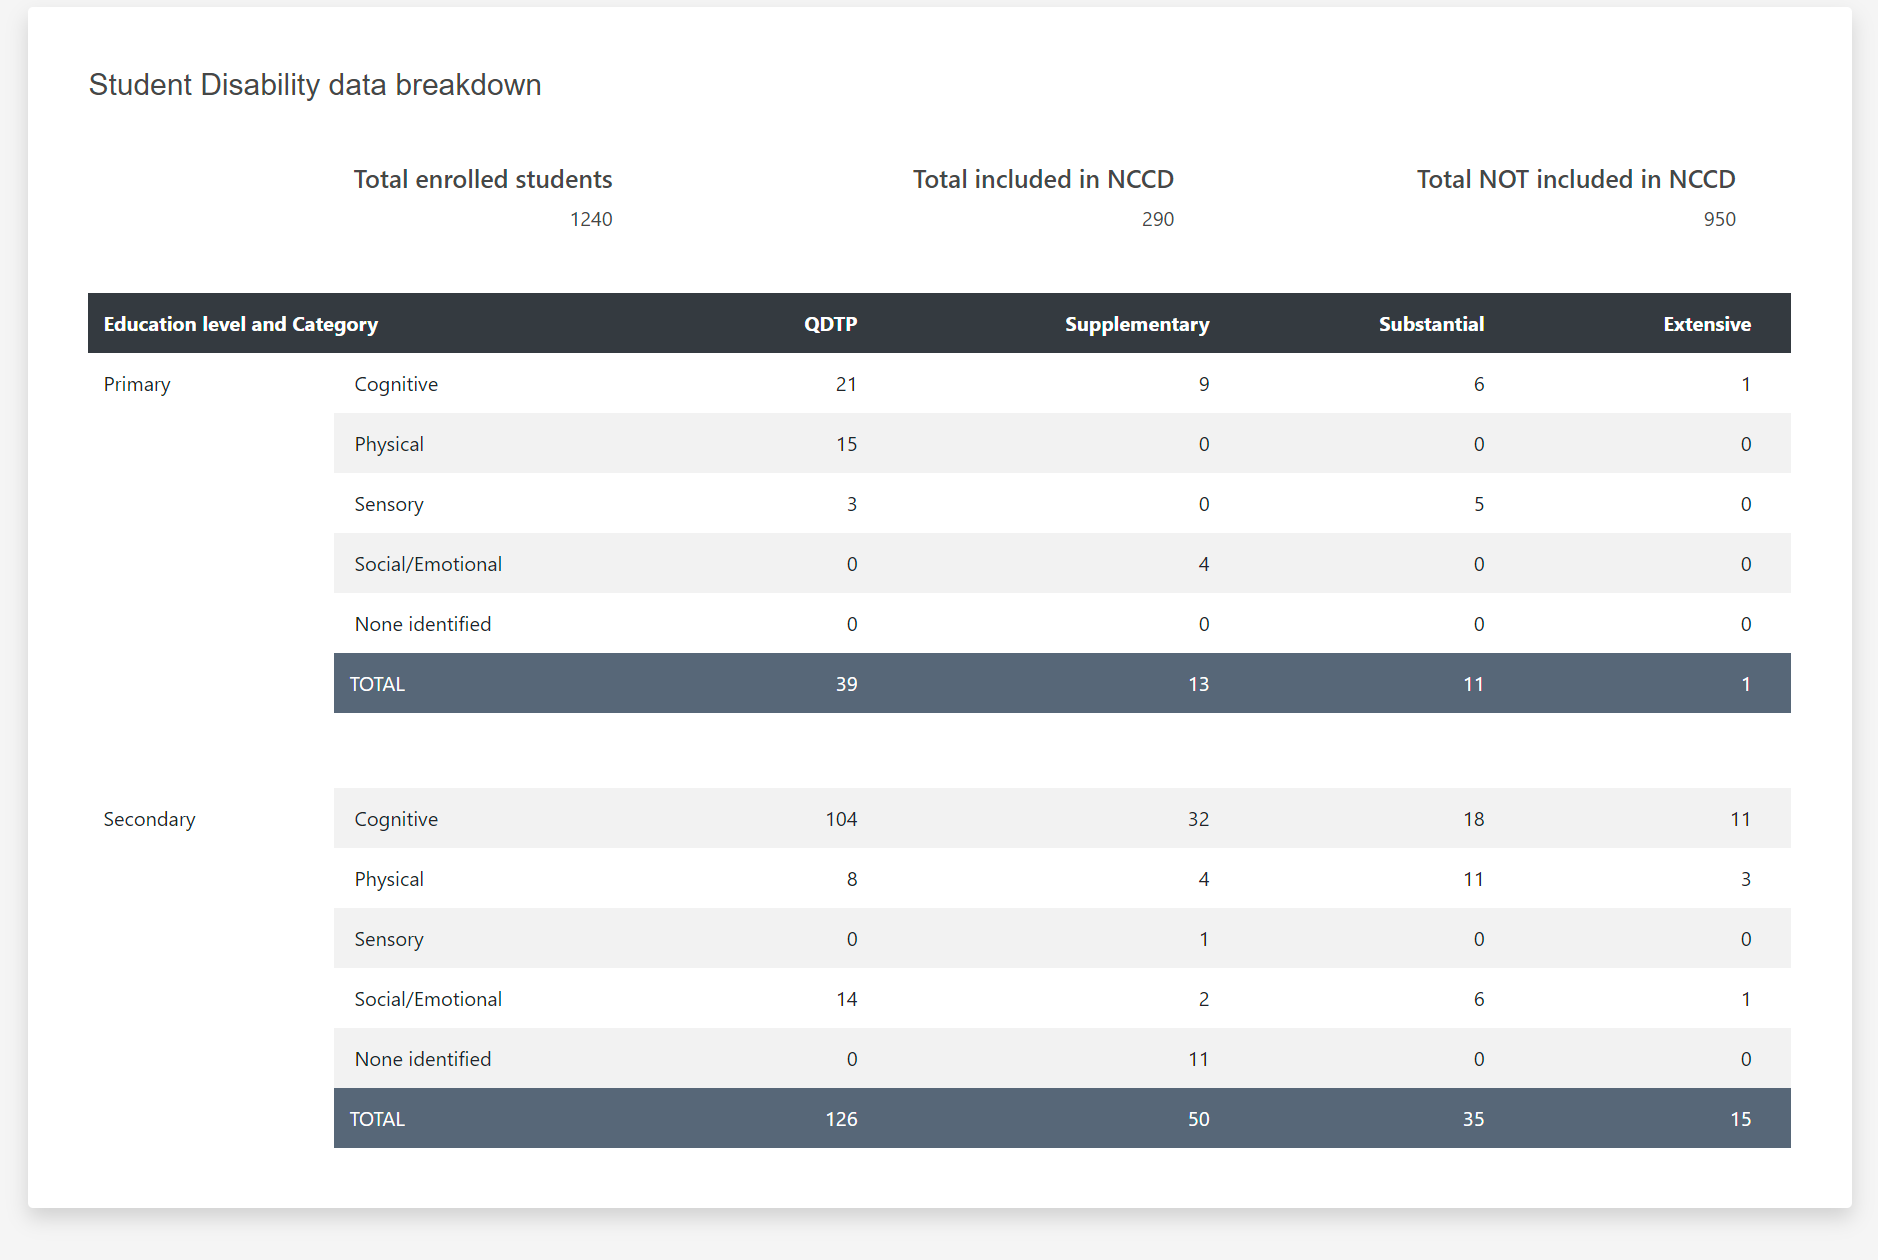This screenshot has width=1878, height=1260.
Task: Click the Supplementary column header
Action: pyautogui.click(x=1137, y=324)
